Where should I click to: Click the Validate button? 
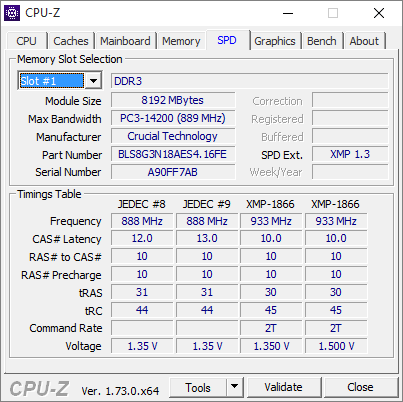(x=283, y=387)
